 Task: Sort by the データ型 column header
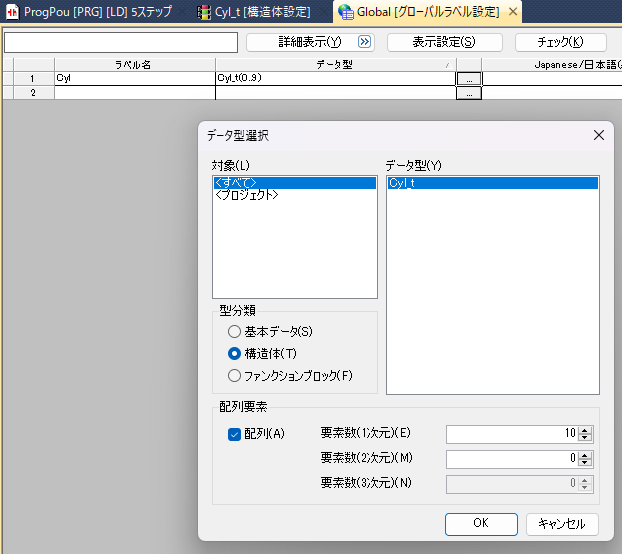coord(336,65)
